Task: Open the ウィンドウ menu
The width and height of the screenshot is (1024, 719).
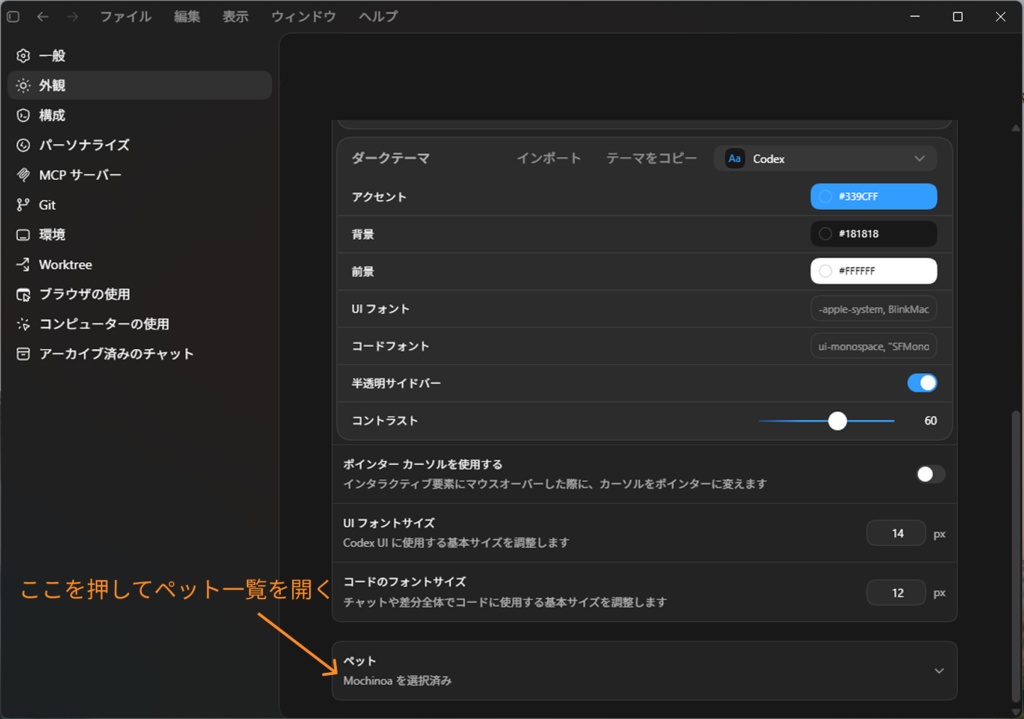Action: point(304,16)
